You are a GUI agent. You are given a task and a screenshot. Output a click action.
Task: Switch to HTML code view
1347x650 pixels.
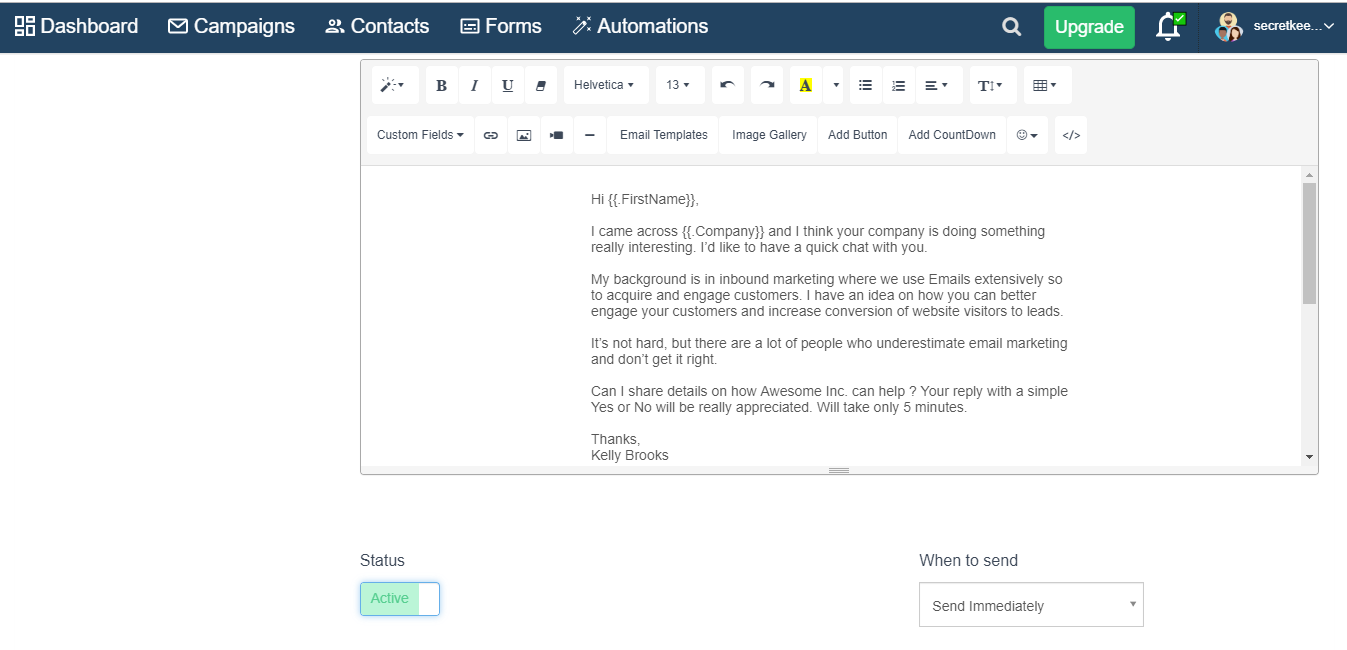click(x=1070, y=135)
